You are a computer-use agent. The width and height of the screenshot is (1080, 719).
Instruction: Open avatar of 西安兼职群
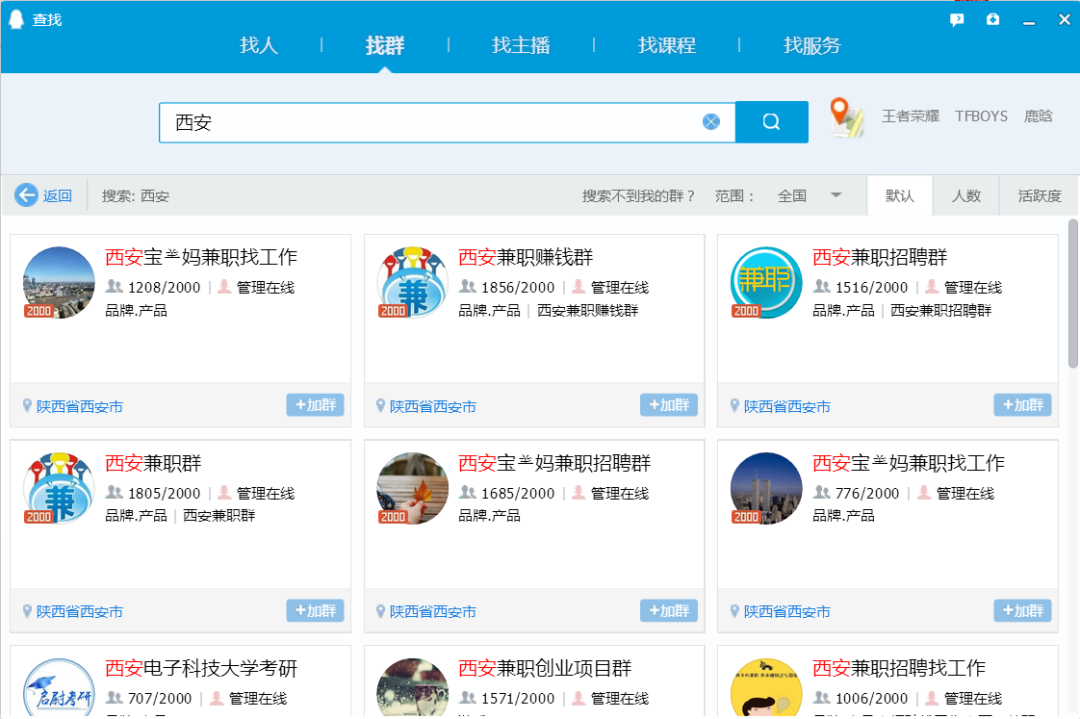[59, 488]
